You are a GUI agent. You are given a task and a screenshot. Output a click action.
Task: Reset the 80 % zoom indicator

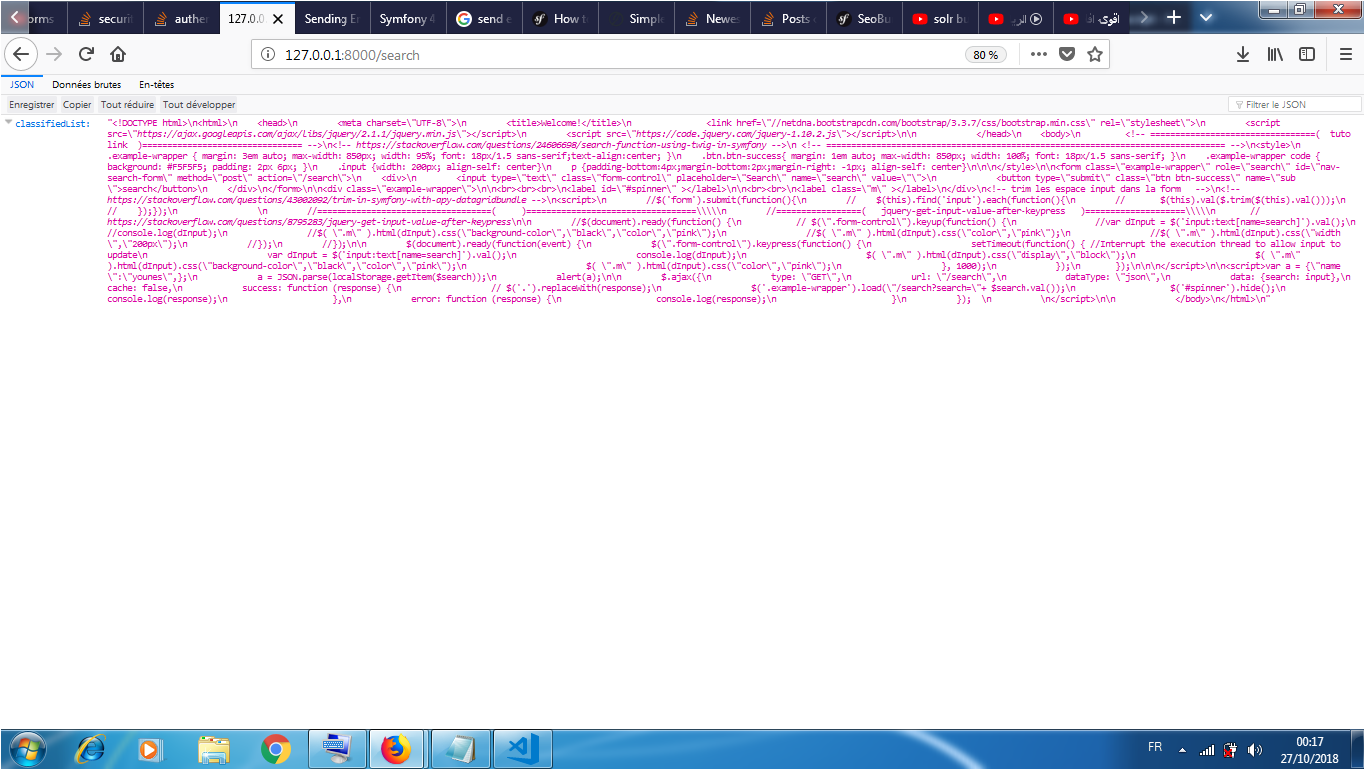(x=985, y=55)
